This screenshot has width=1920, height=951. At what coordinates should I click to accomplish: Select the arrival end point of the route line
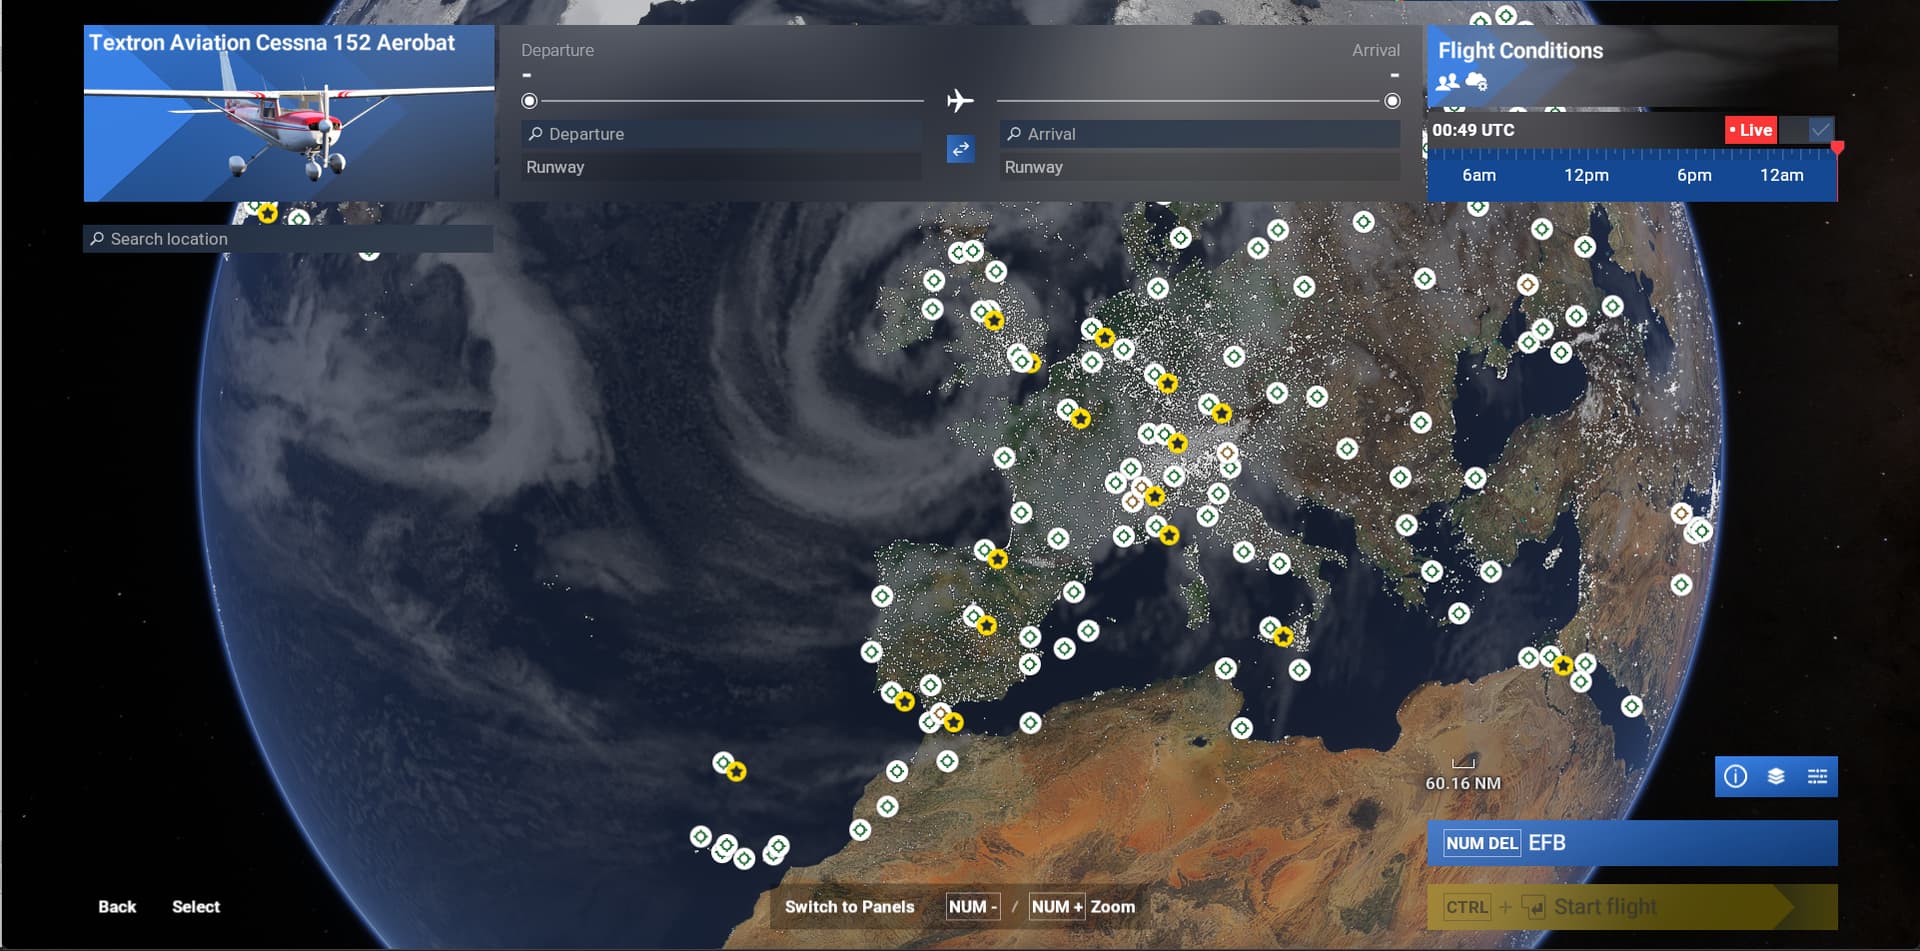(1392, 101)
